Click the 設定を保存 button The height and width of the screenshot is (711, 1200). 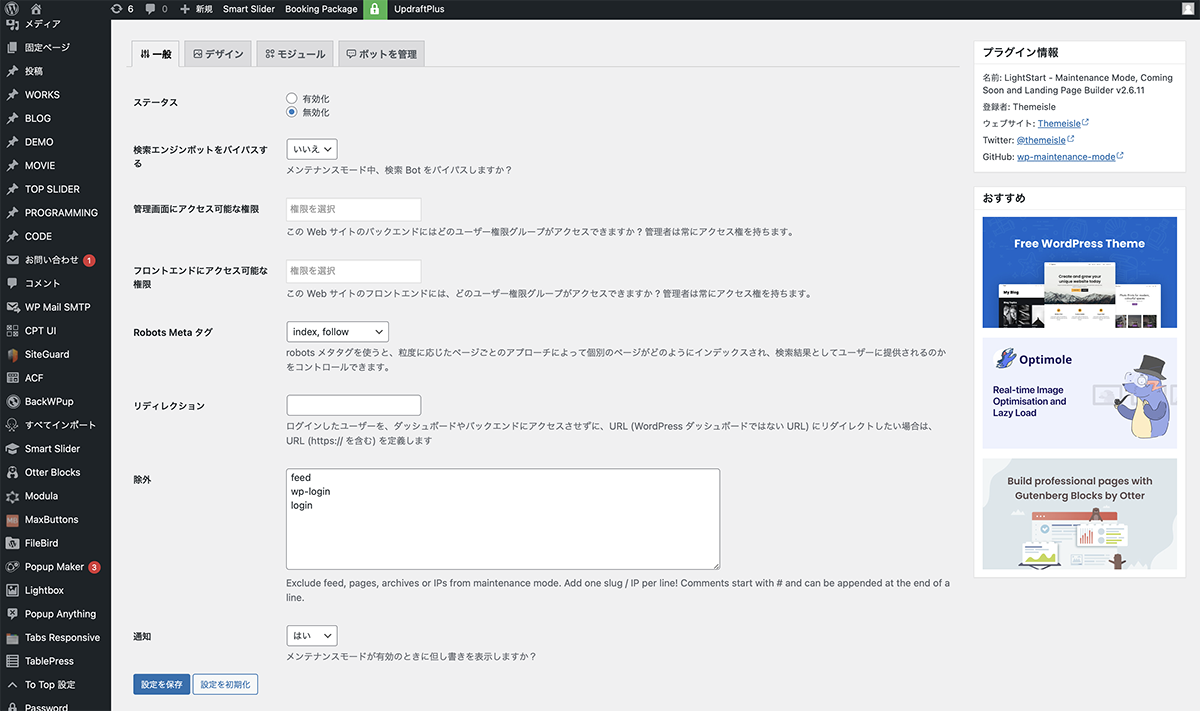tap(161, 685)
